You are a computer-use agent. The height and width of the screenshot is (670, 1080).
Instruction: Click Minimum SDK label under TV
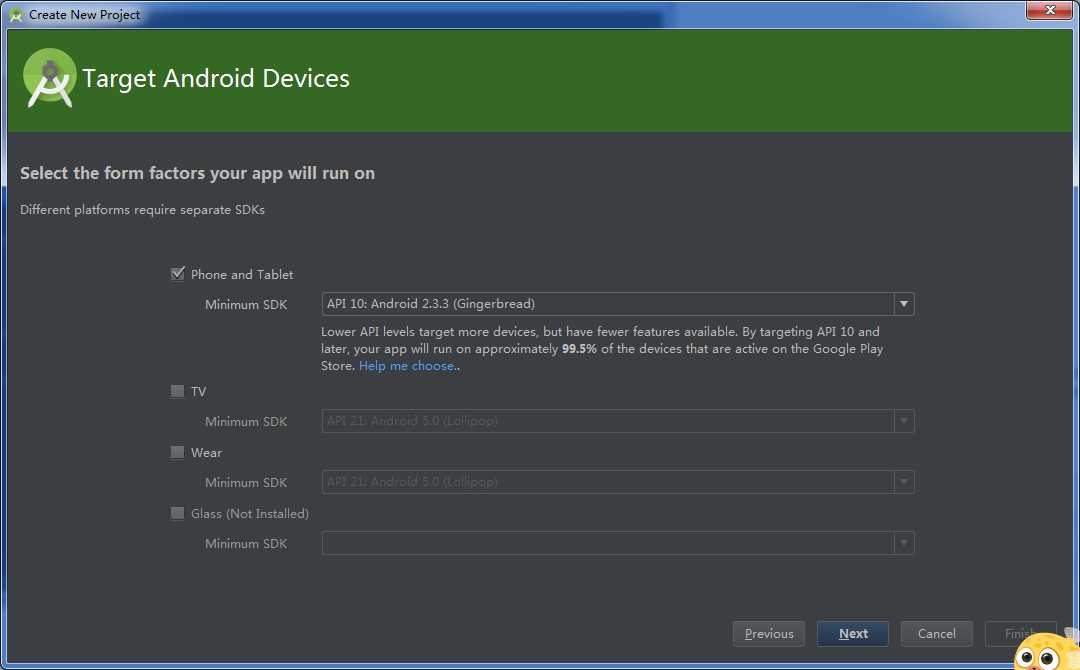(x=246, y=421)
